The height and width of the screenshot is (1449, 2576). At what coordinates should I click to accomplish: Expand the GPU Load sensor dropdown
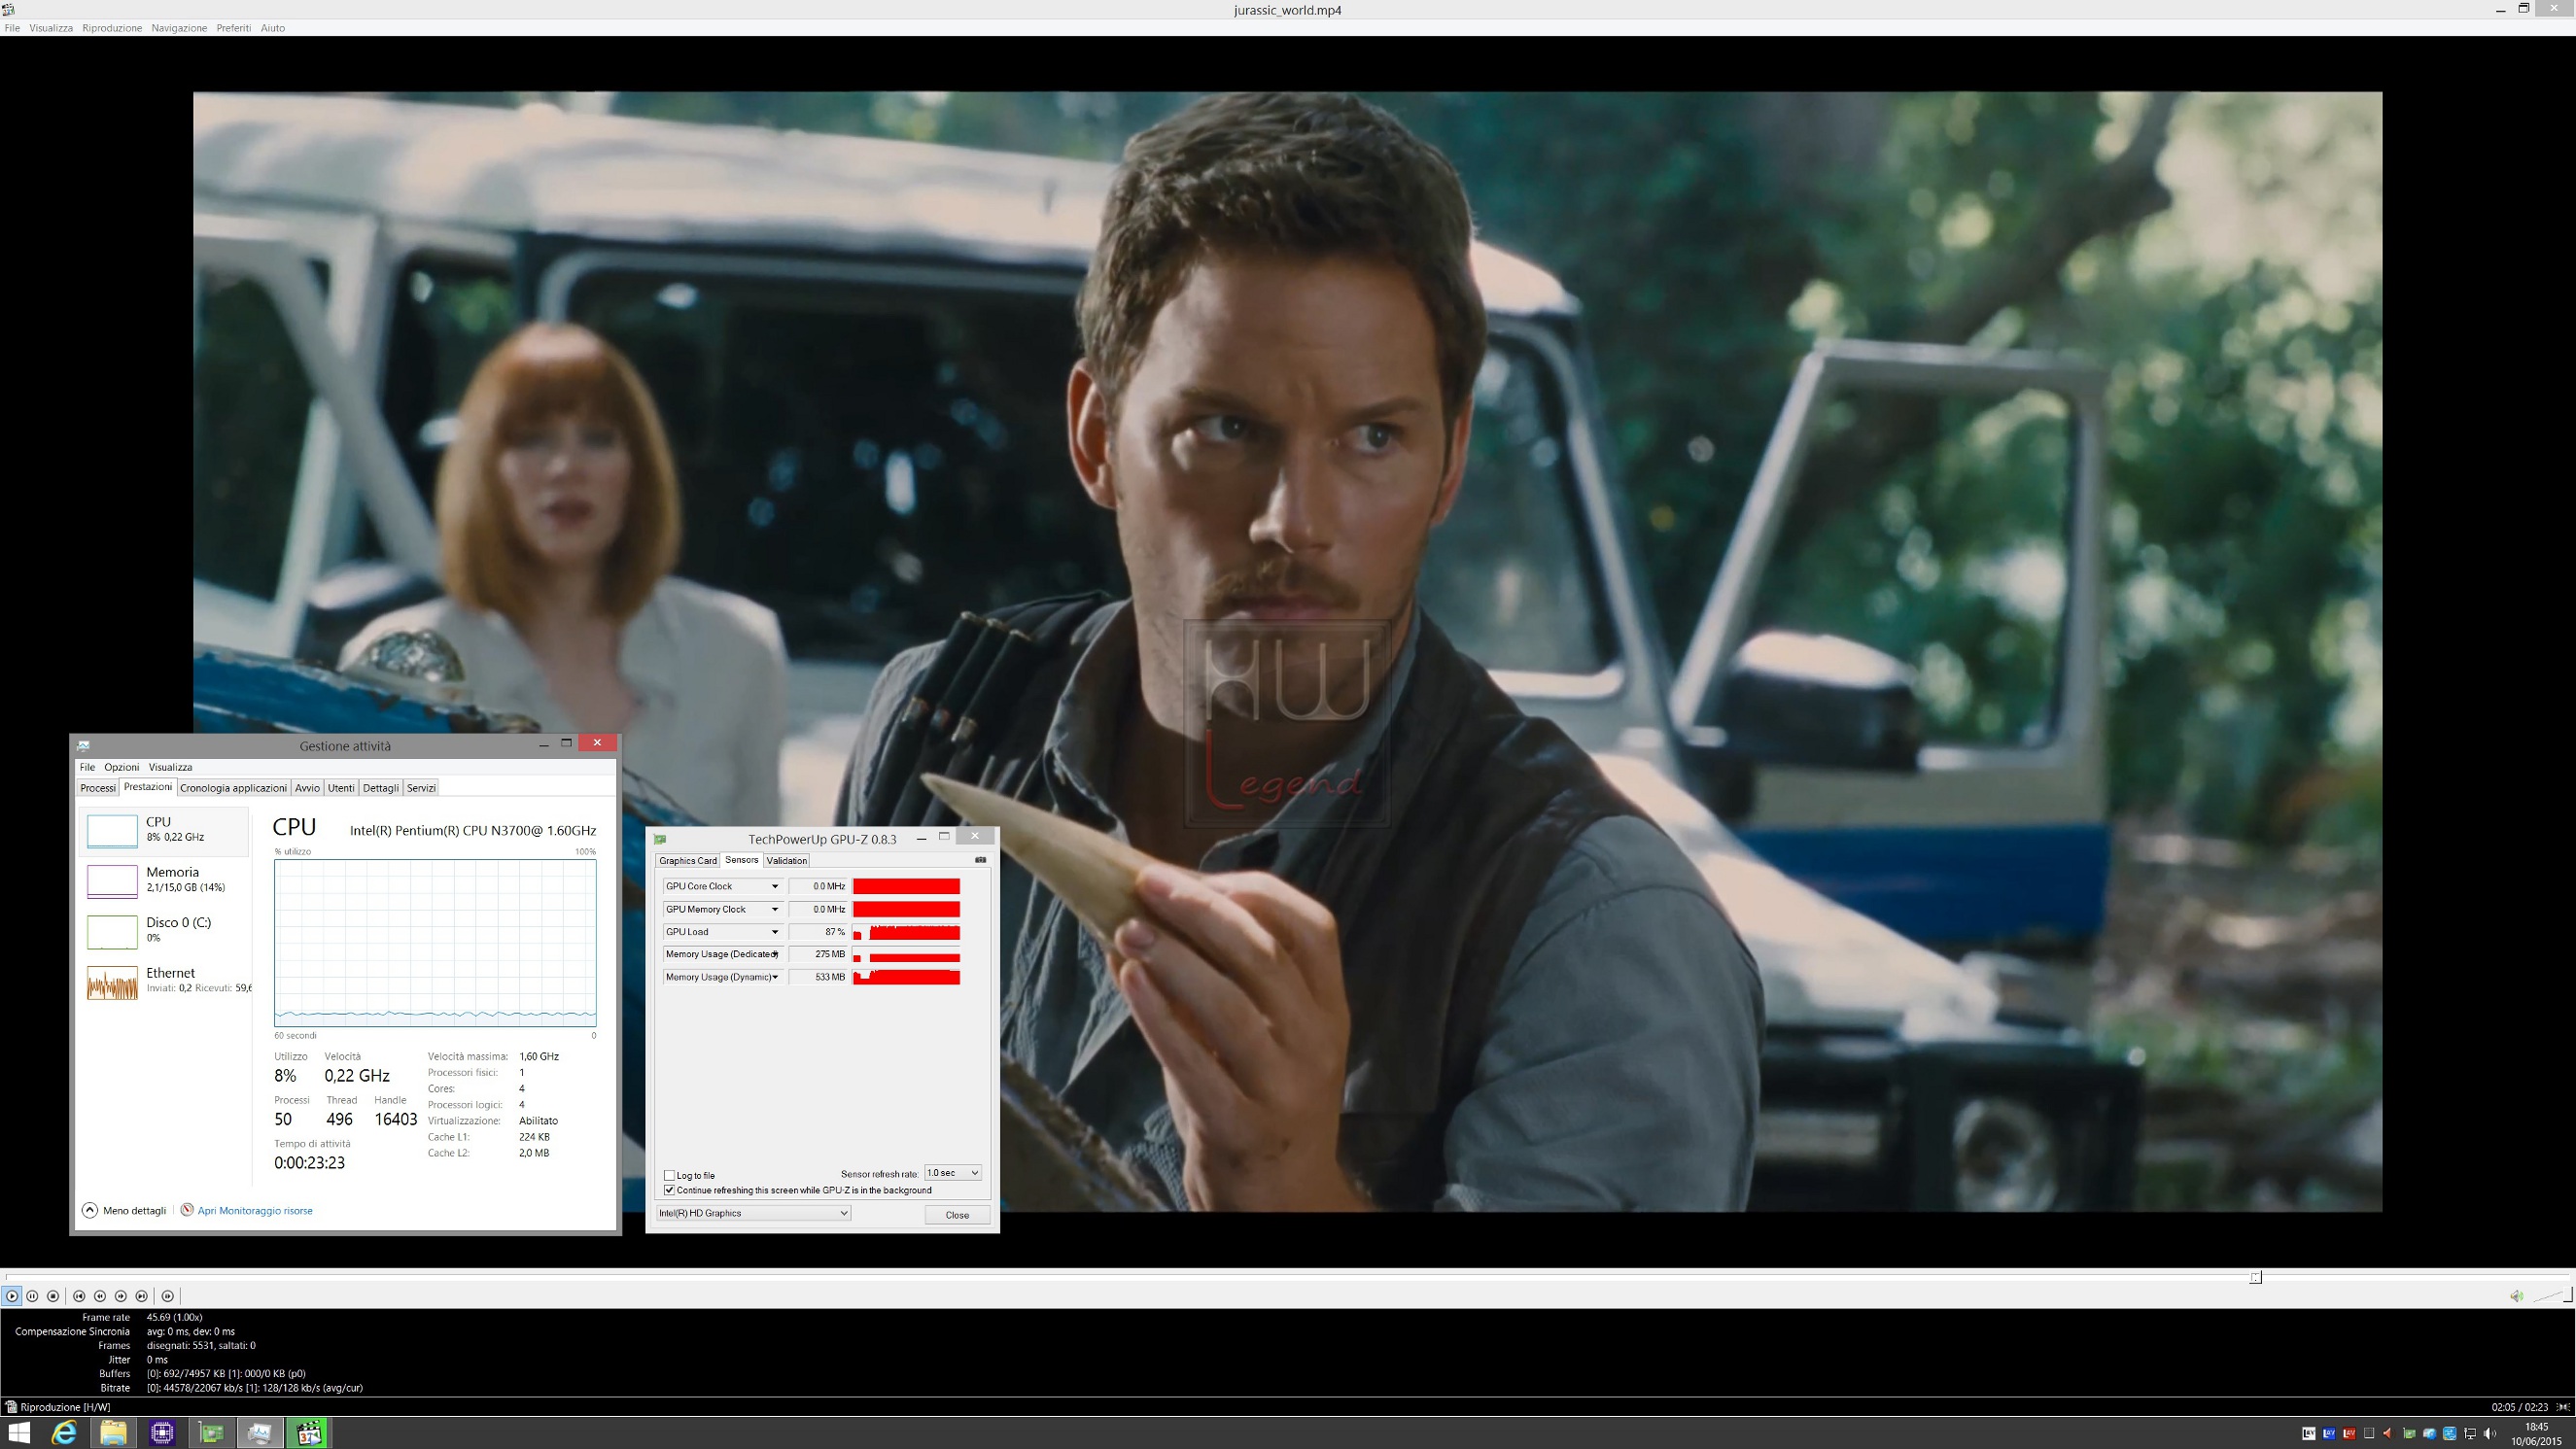774,932
